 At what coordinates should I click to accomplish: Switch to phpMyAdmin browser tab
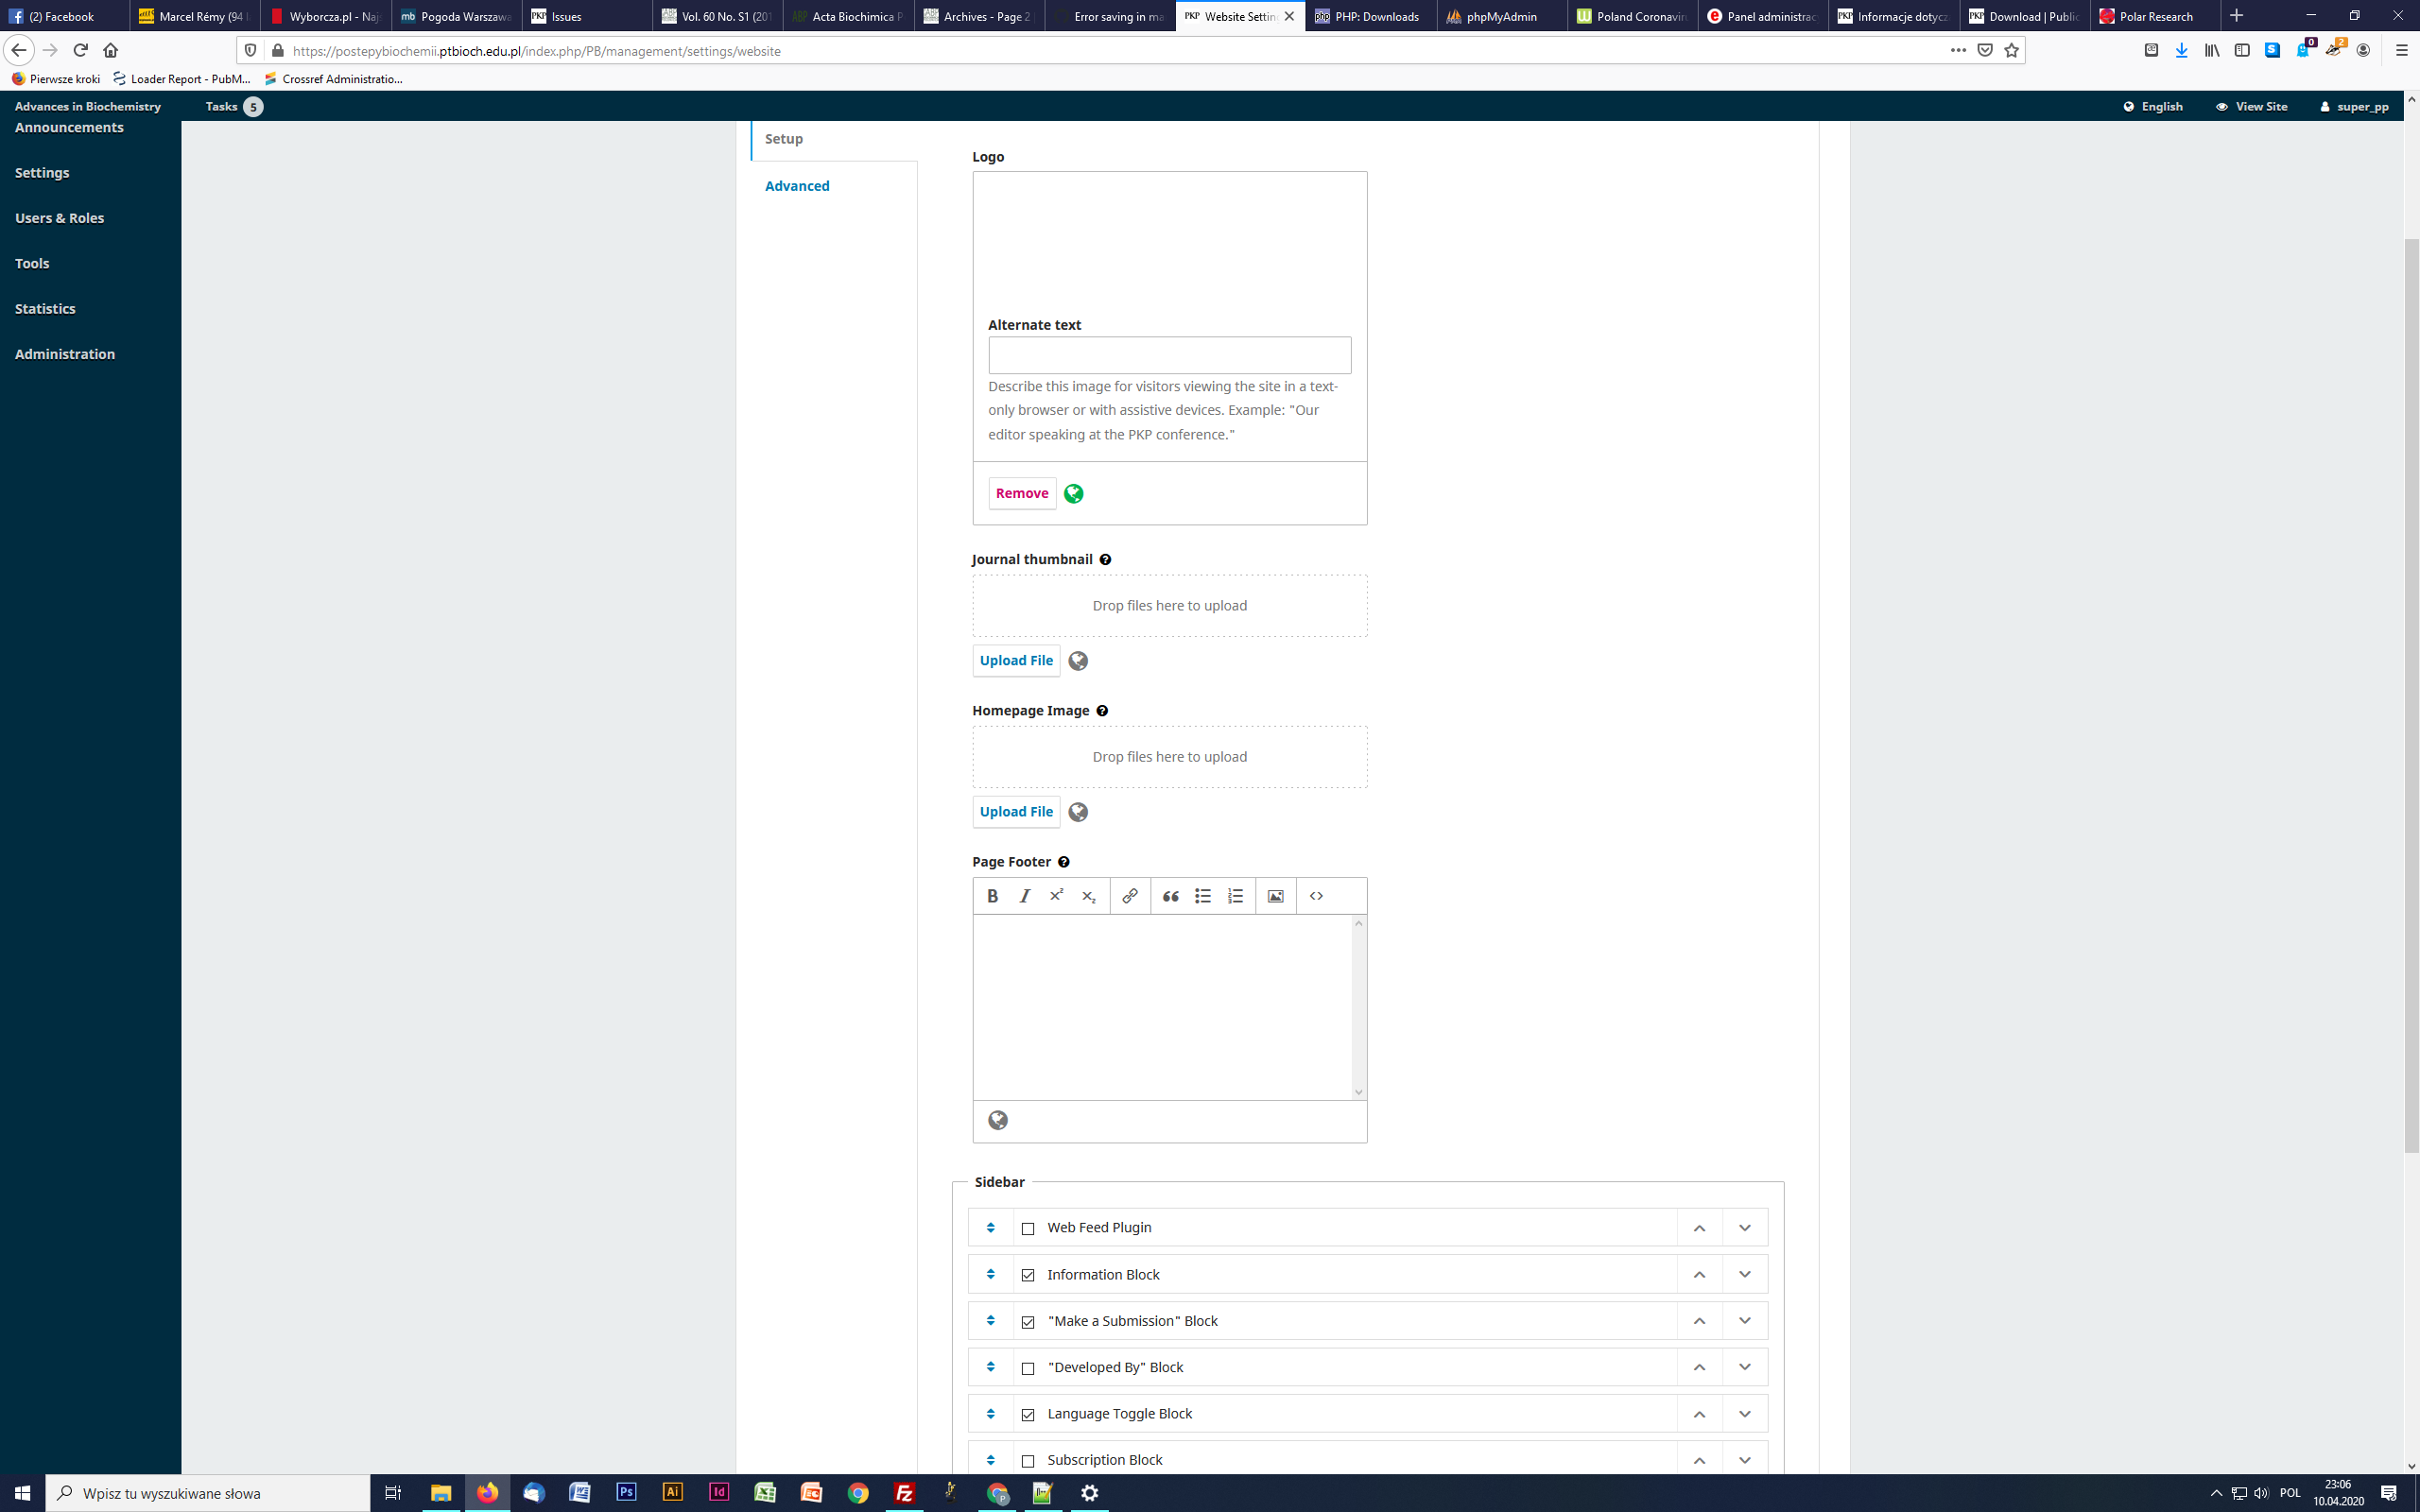(x=1500, y=16)
